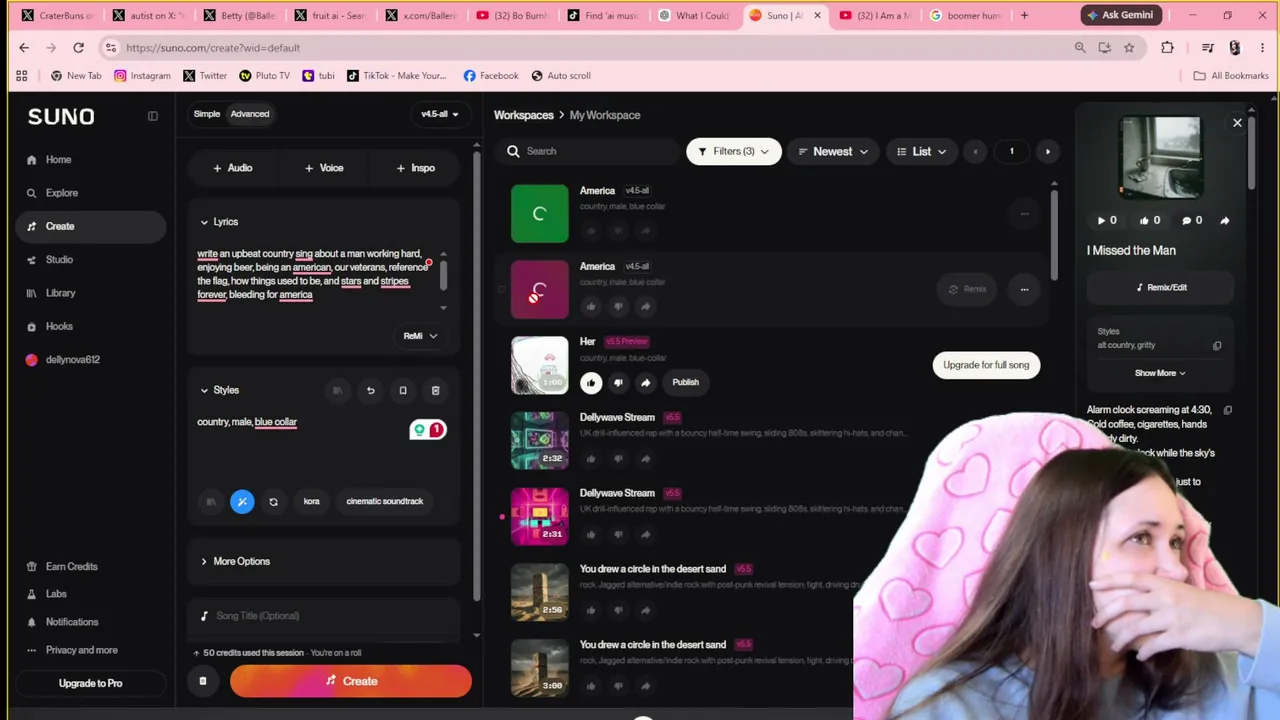Expand Show More in song details
Image resolution: width=1280 pixels, height=720 pixels.
[x=1160, y=373]
